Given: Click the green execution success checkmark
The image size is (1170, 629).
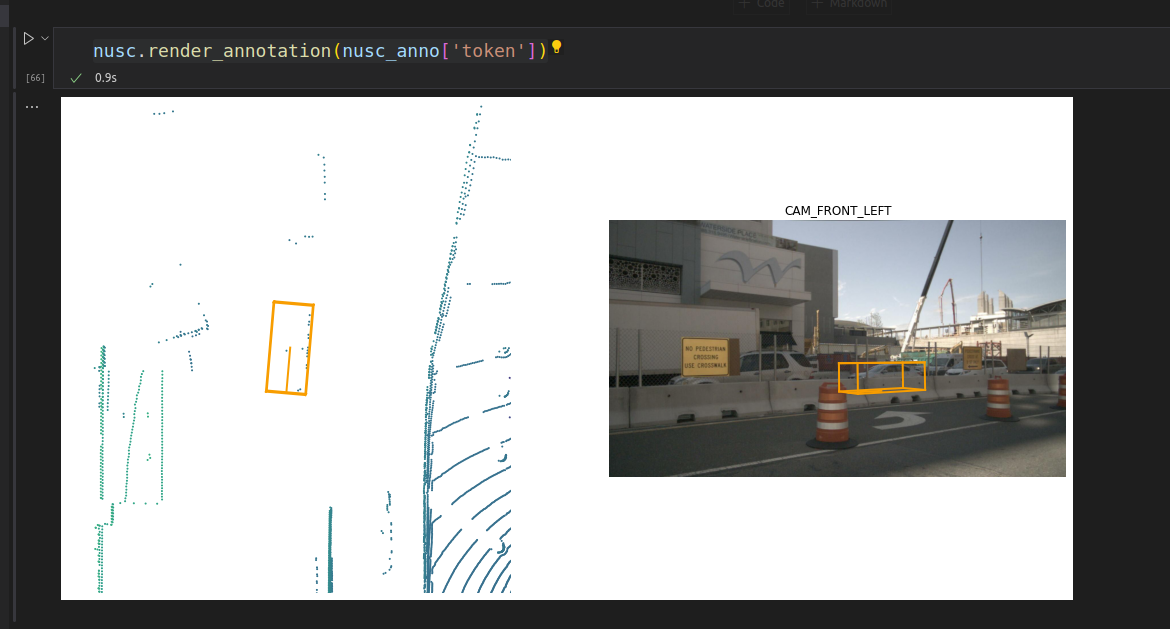Looking at the screenshot, I should coord(75,76).
